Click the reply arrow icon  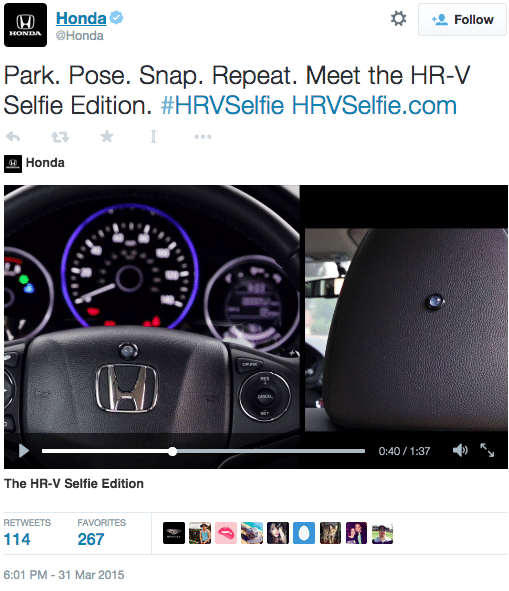[x=13, y=136]
